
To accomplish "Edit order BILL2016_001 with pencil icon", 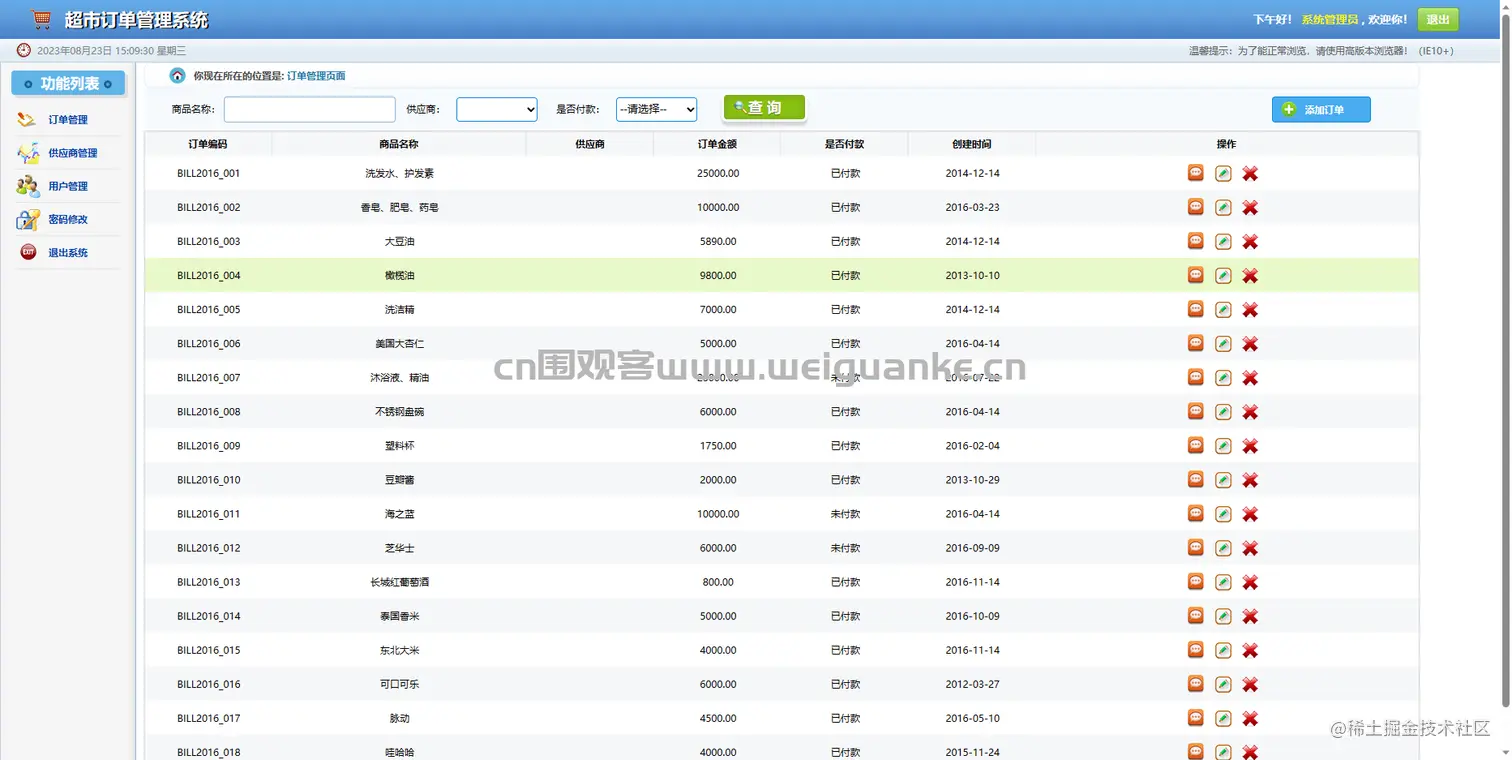I will pos(1223,173).
